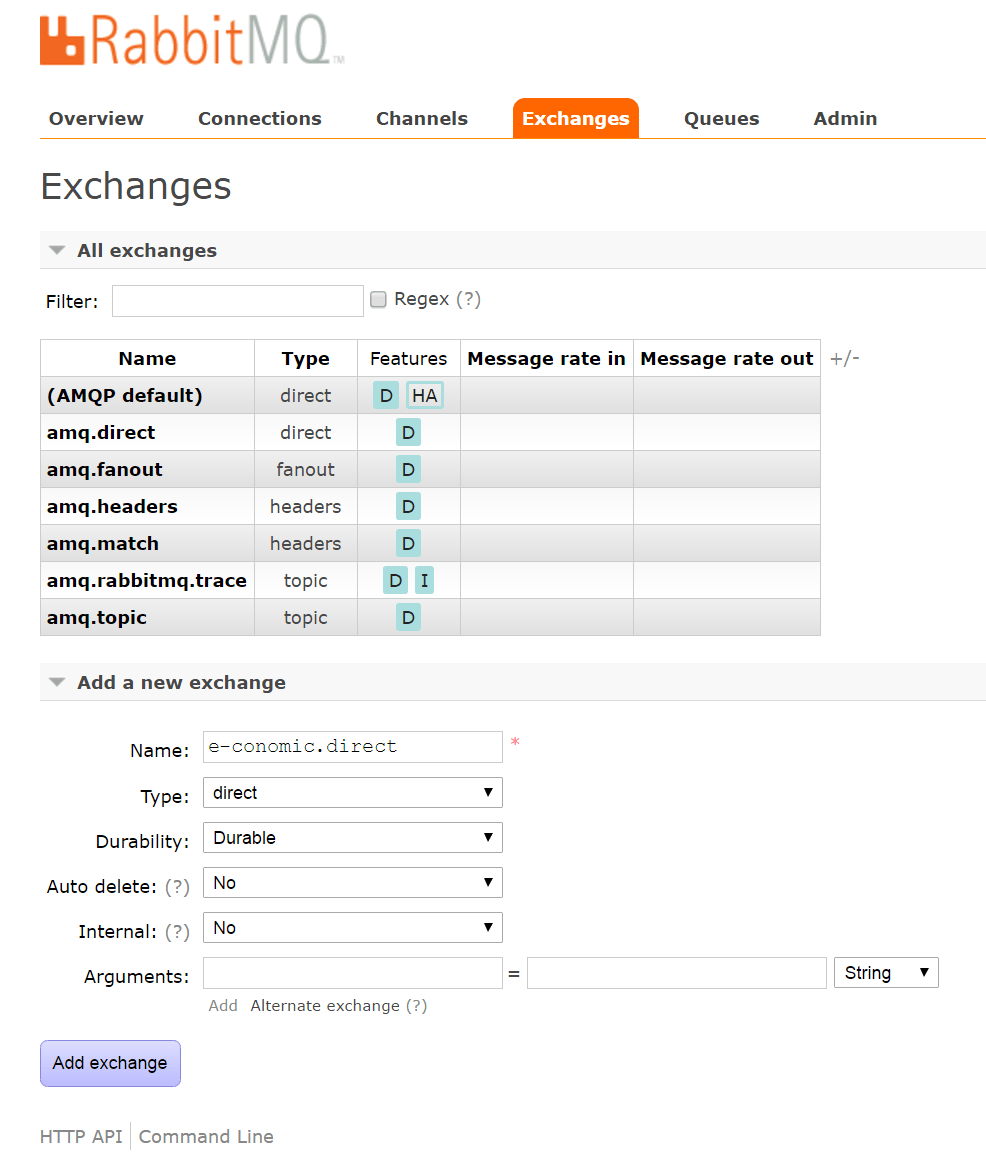The height and width of the screenshot is (1162, 986).
Task: Click the +/- column chooser
Action: click(x=845, y=359)
